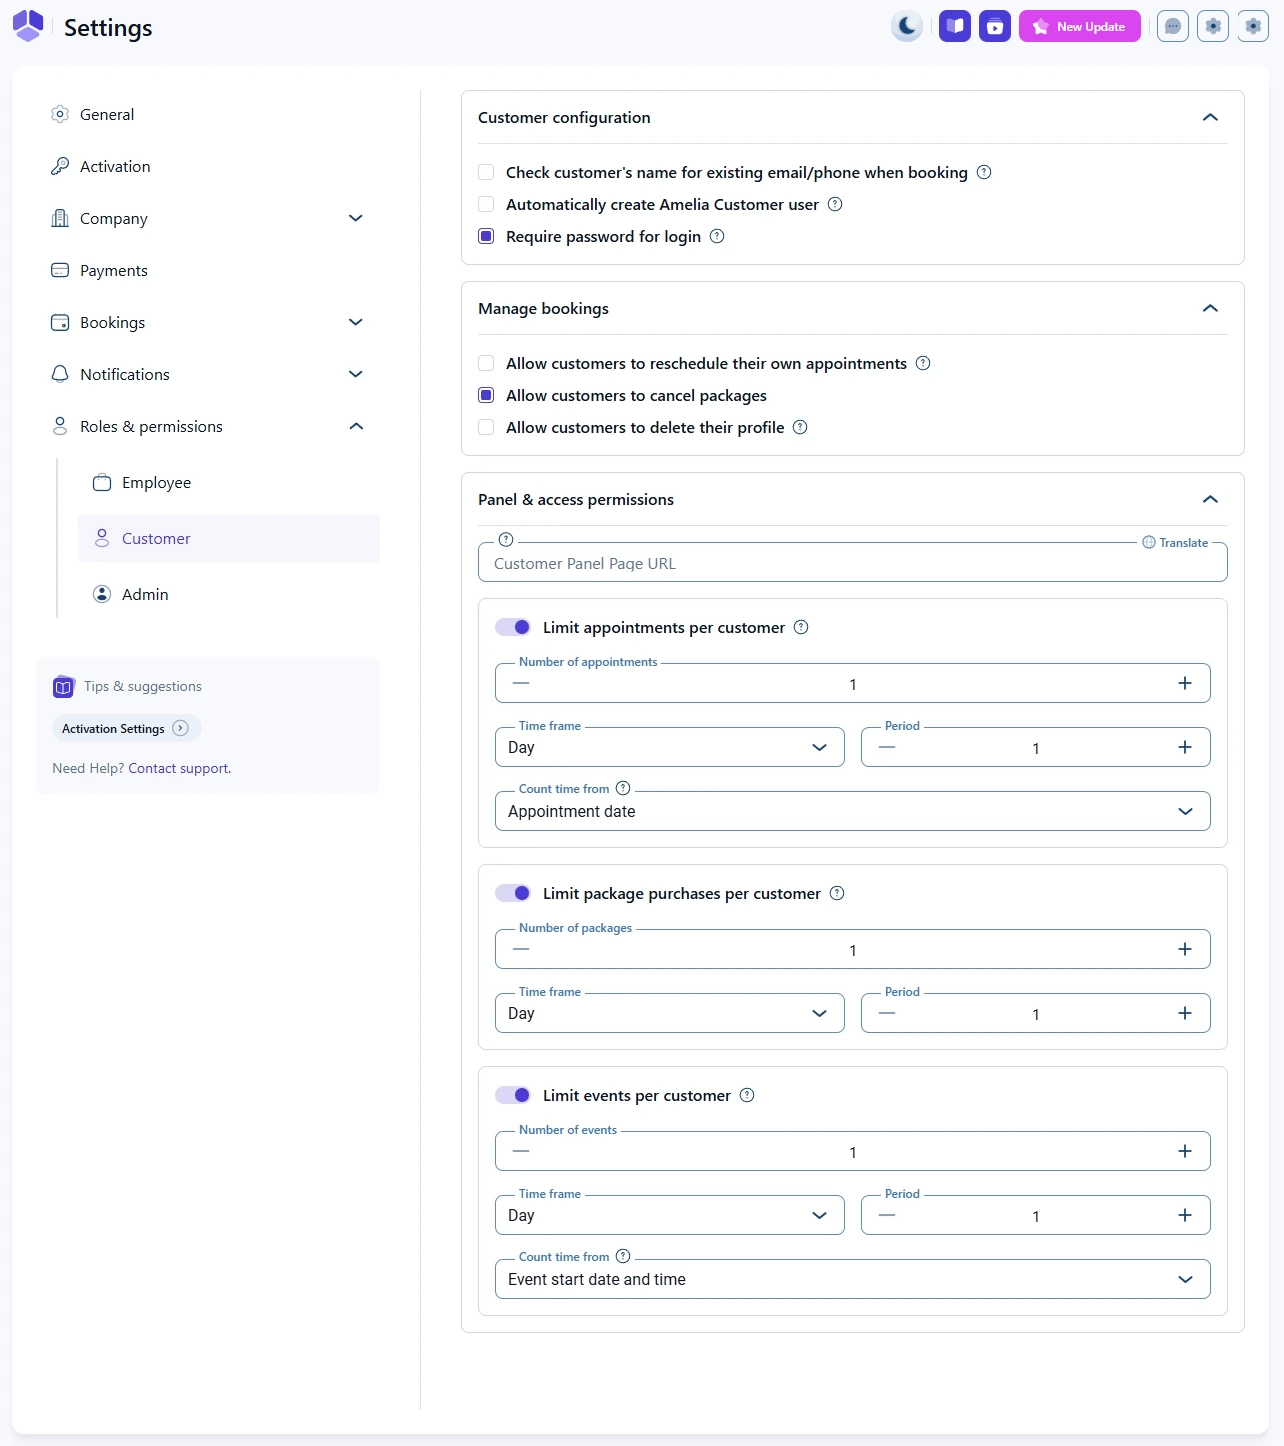Increase Number of appointments with plus button
Viewport: 1284px width, 1446px height.
[x=1185, y=684]
